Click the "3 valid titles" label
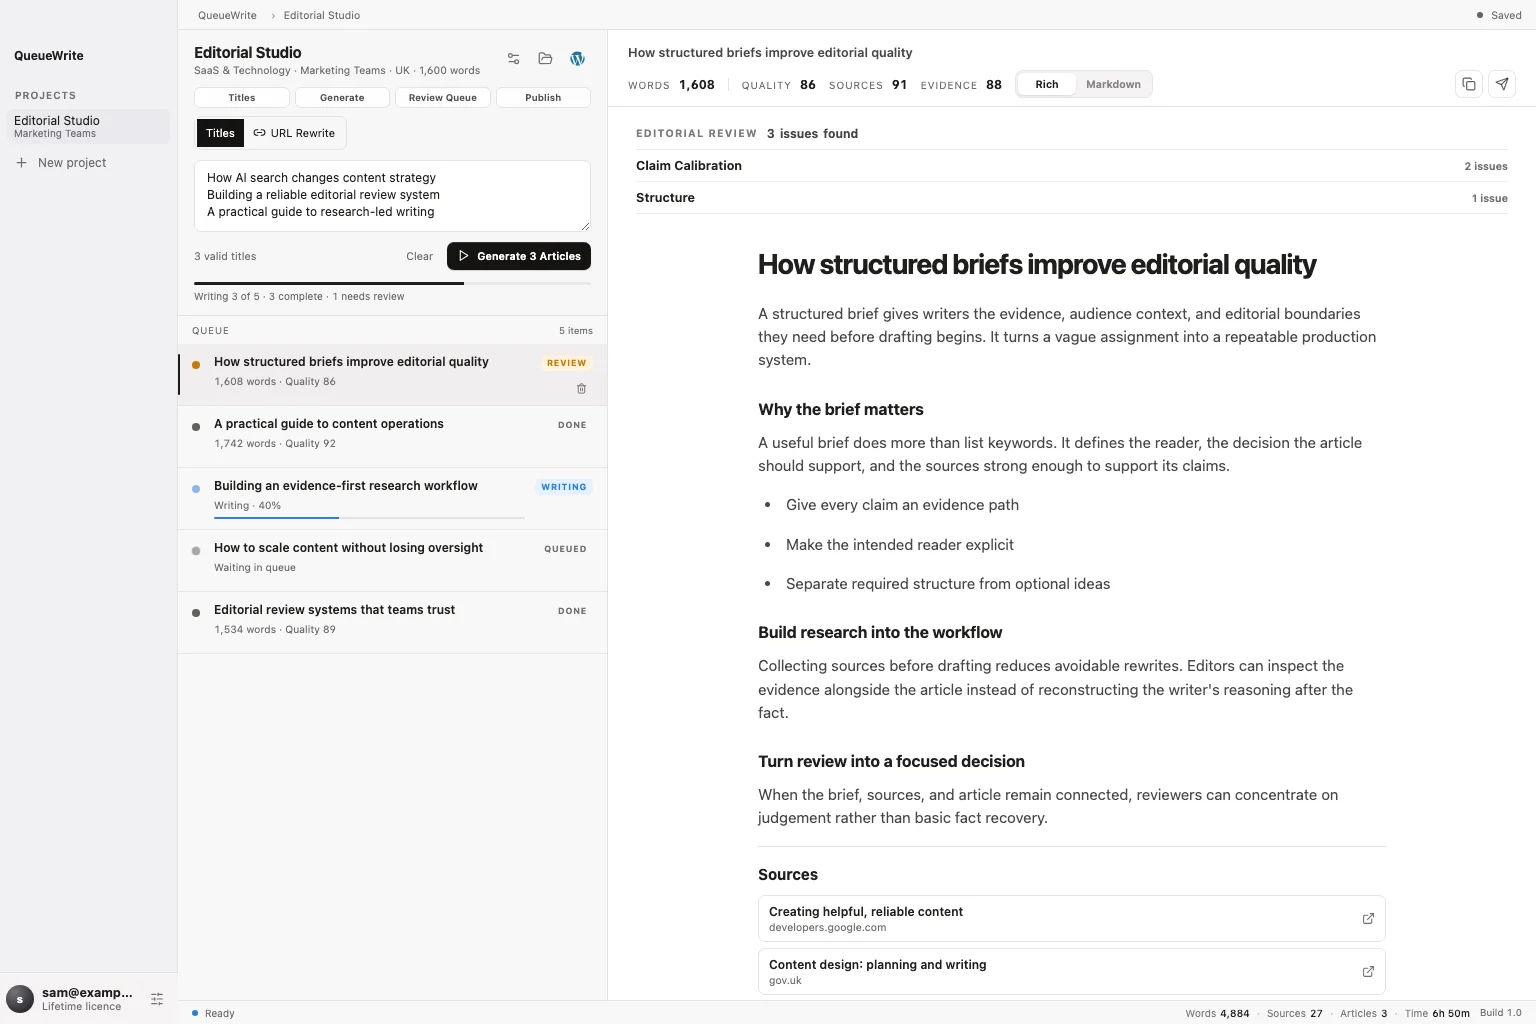The height and width of the screenshot is (1024, 1536). [225, 256]
